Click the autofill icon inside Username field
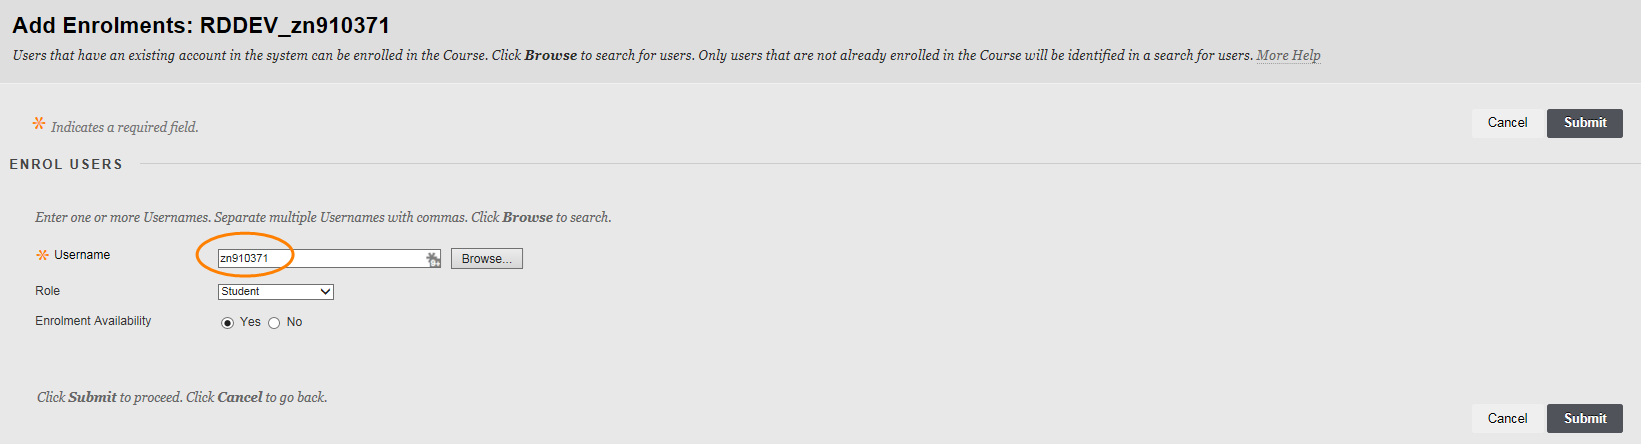The width and height of the screenshot is (1641, 444). click(433, 259)
